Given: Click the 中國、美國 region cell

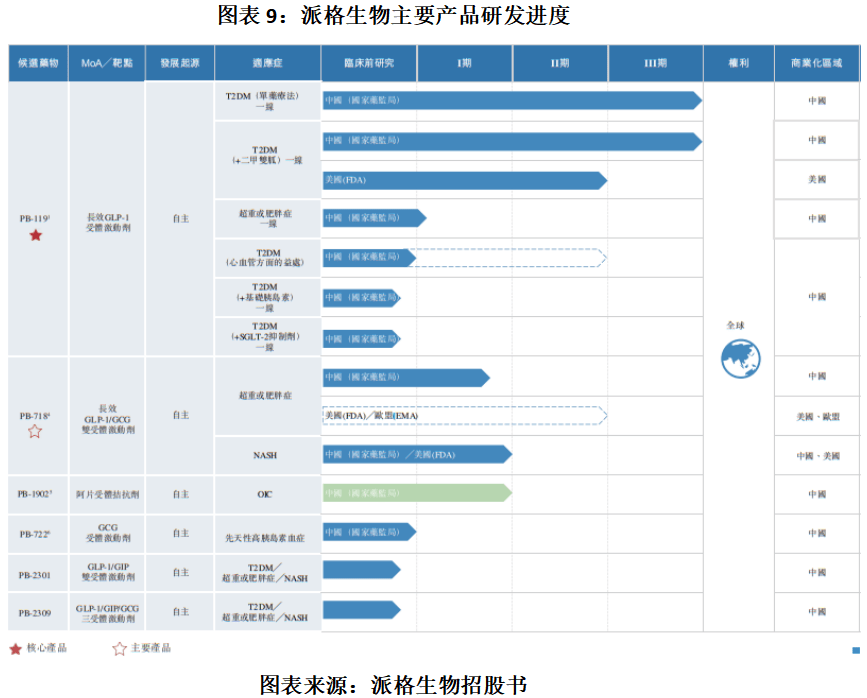Looking at the screenshot, I should [817, 455].
